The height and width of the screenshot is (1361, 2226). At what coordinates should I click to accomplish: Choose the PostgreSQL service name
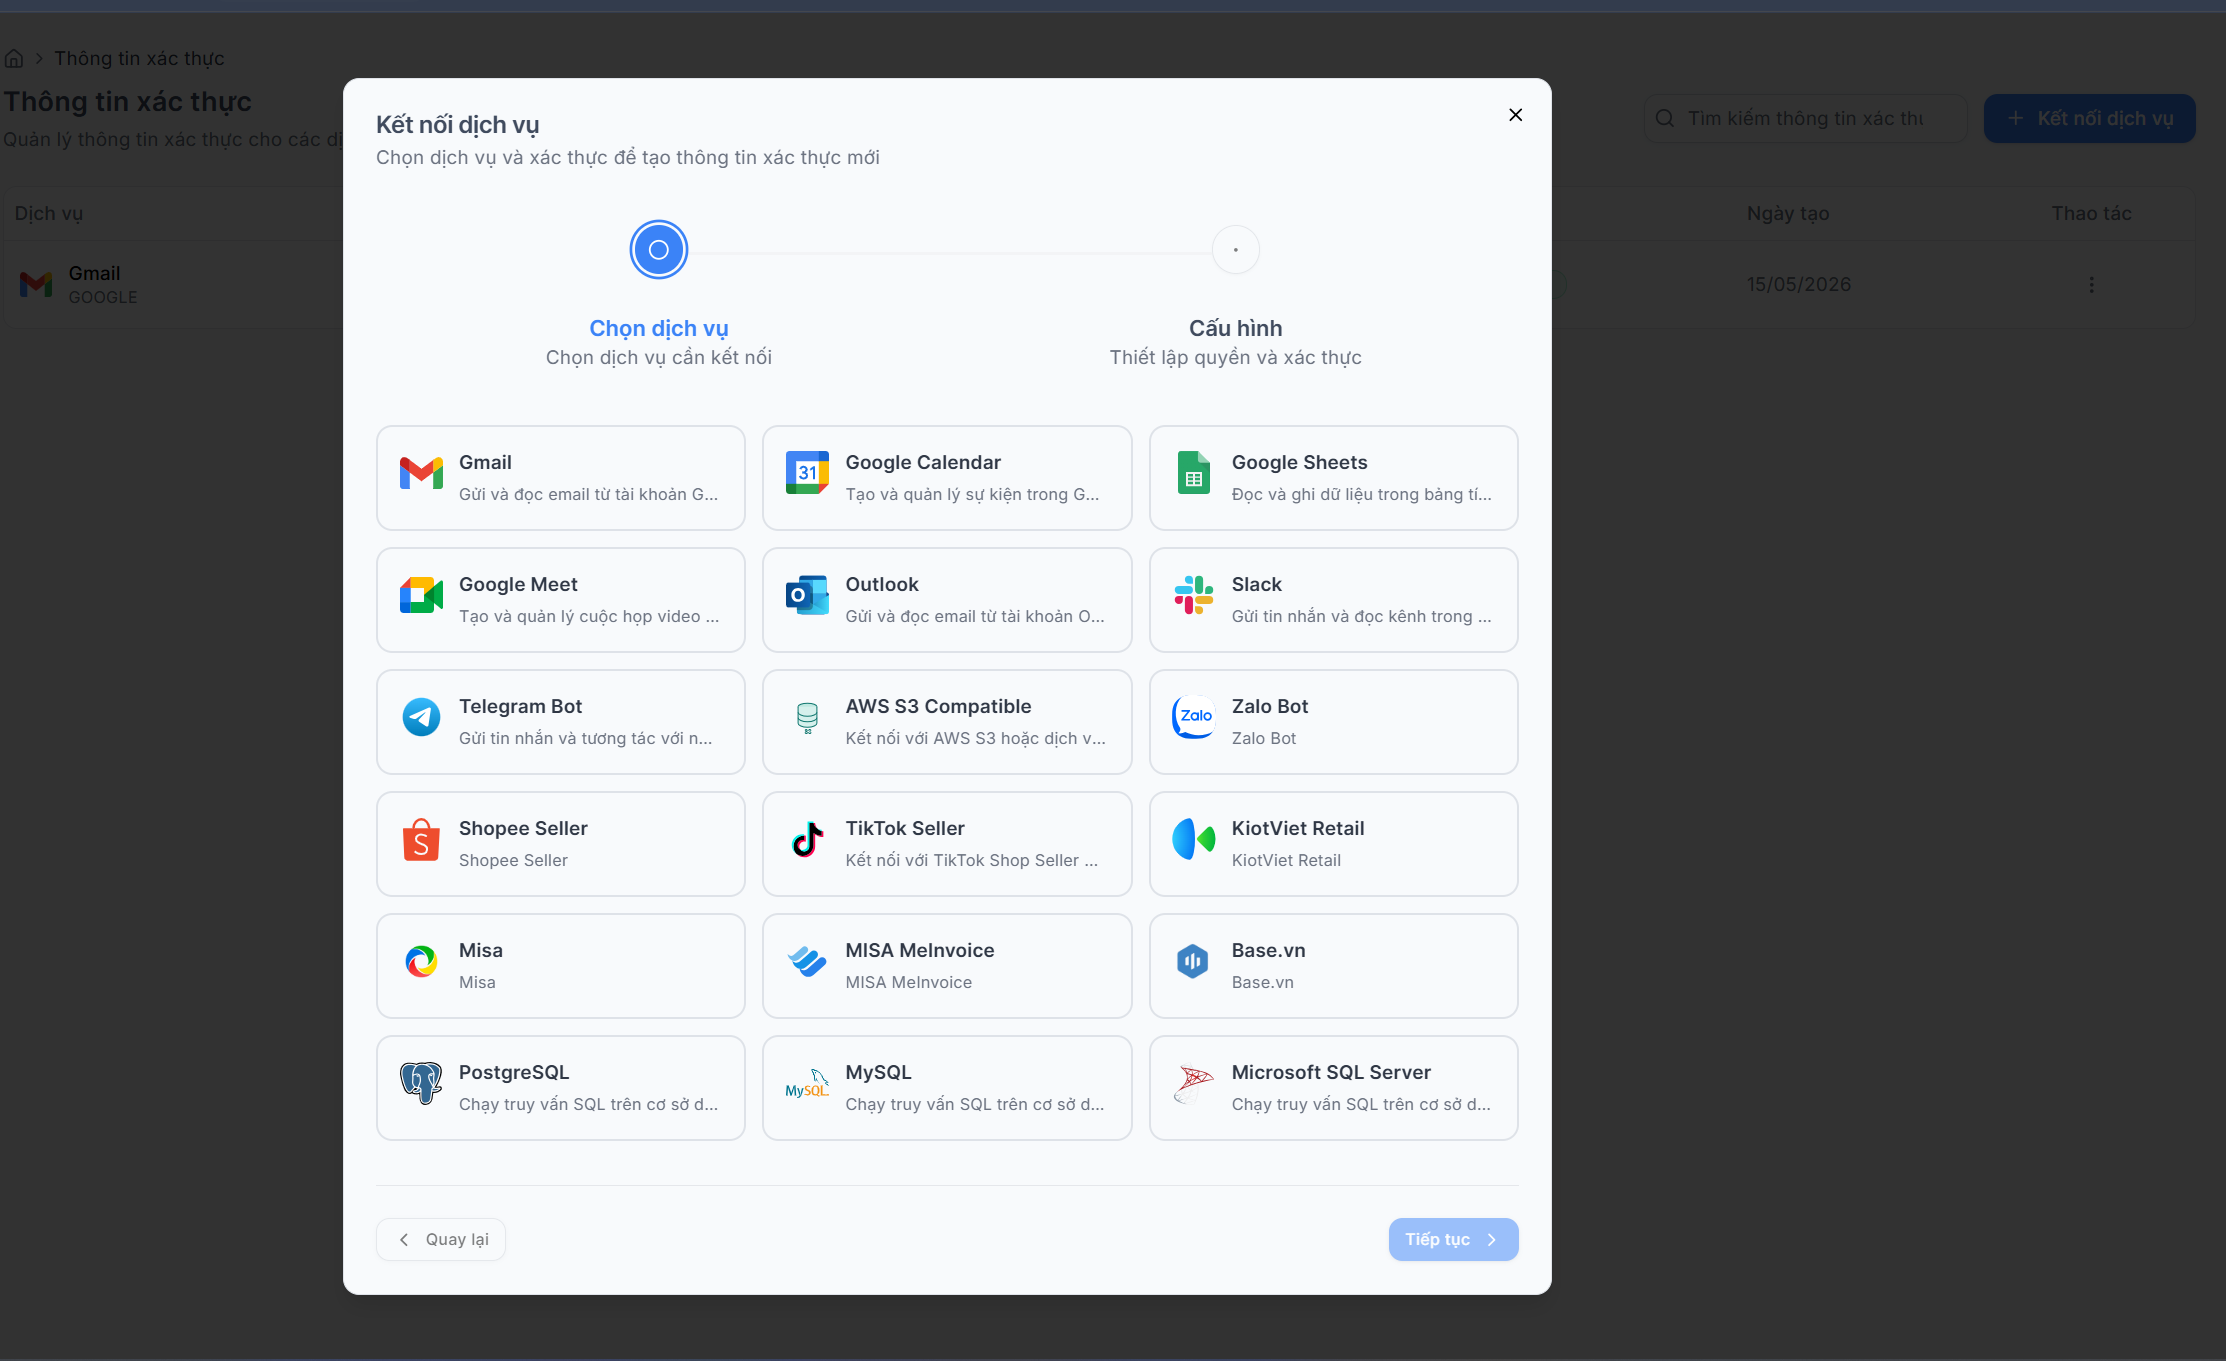coord(513,1072)
